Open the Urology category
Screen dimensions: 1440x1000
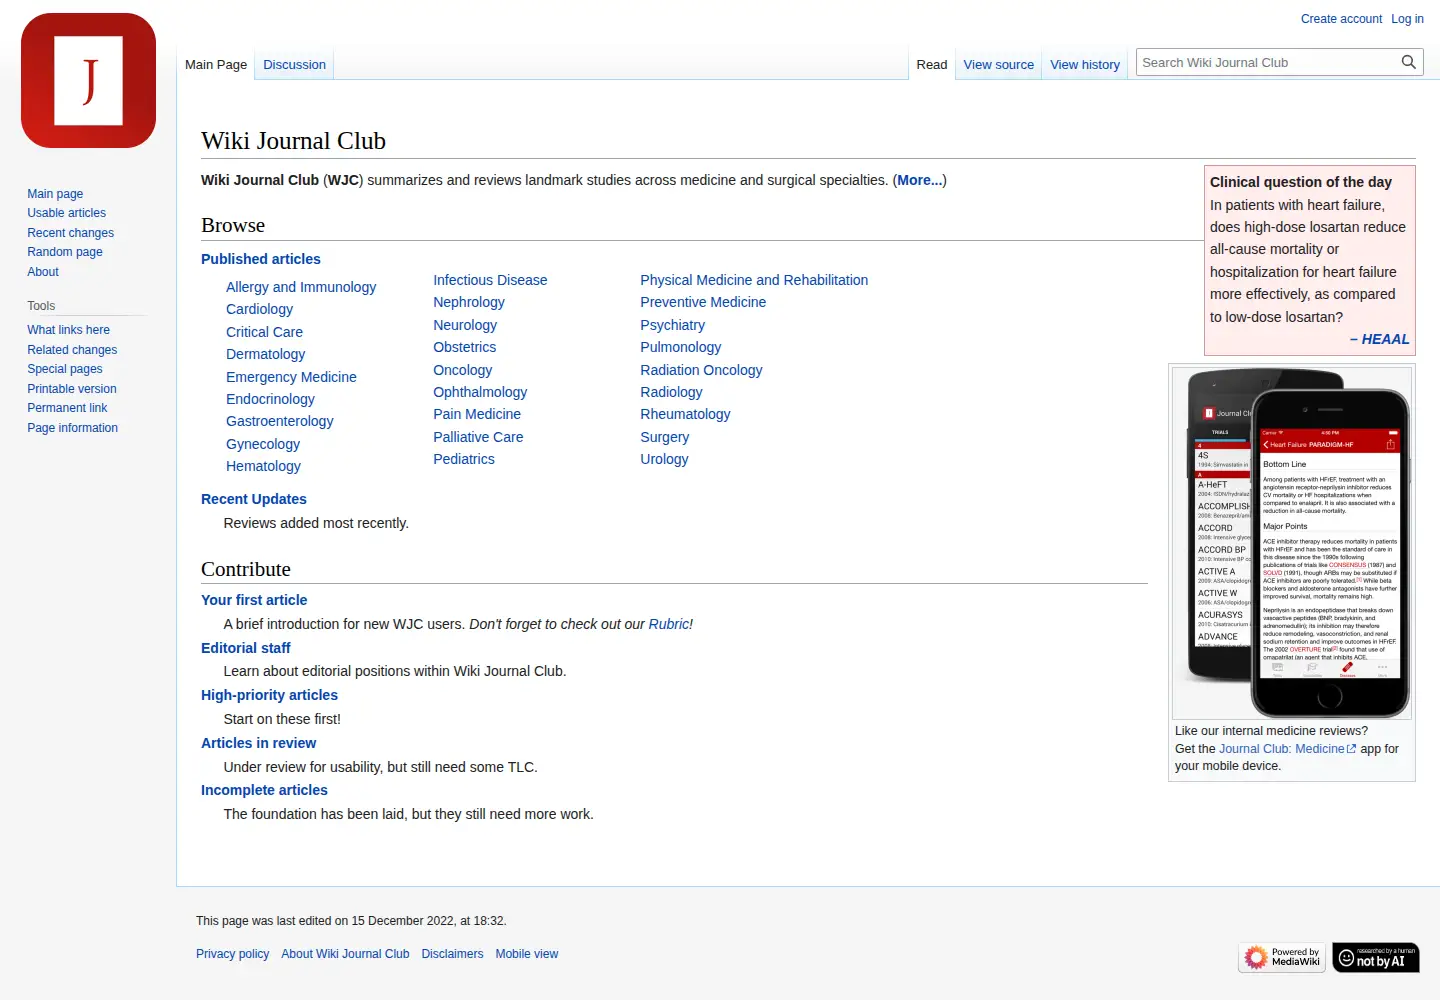point(664,459)
